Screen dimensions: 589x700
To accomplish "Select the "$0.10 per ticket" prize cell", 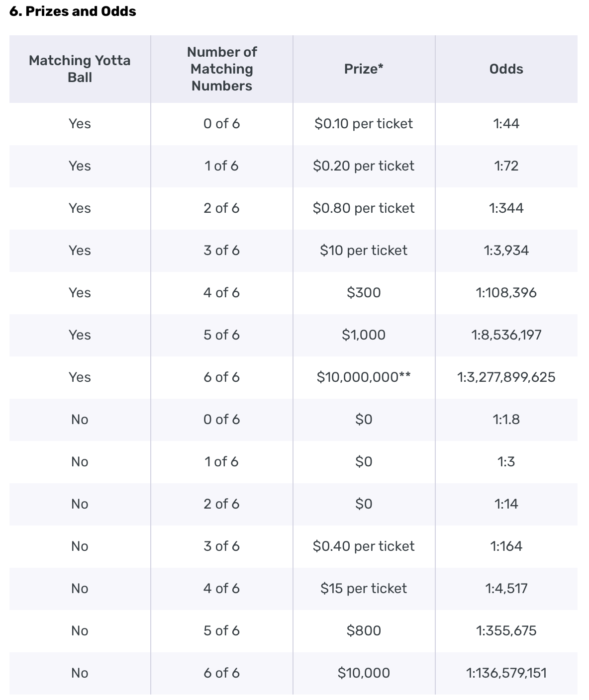I will (x=364, y=124).
